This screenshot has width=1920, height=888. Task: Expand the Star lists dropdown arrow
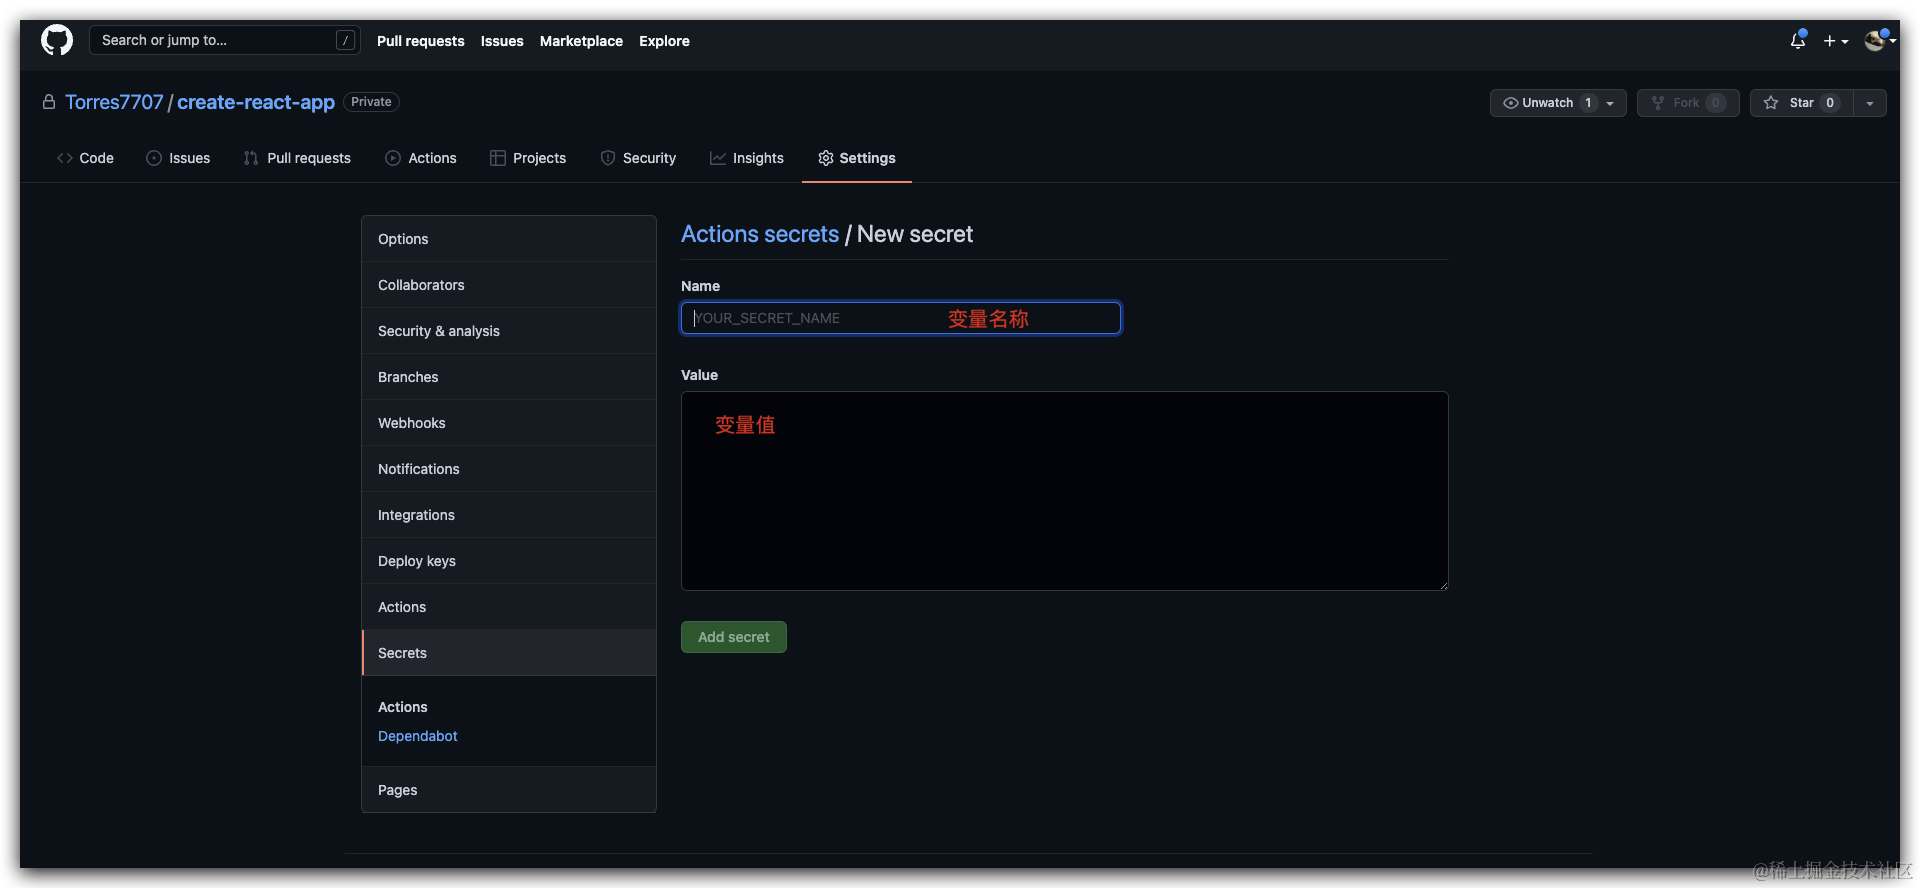(x=1870, y=103)
